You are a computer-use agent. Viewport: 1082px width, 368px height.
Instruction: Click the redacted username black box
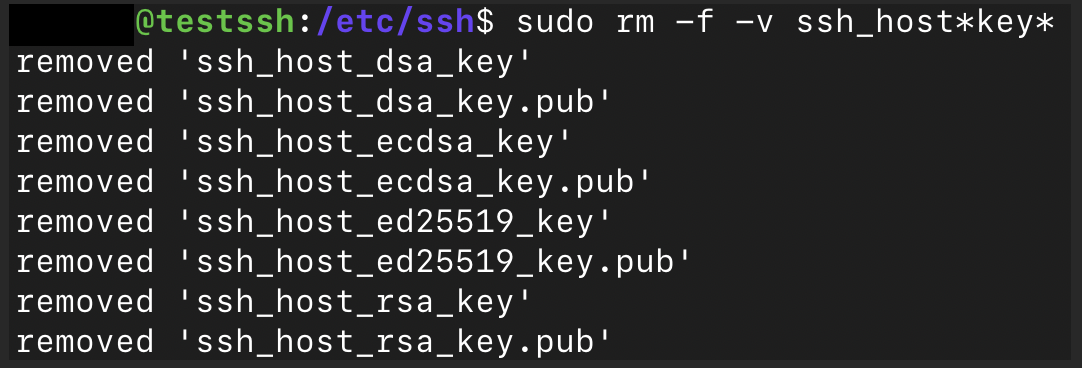pos(71,23)
